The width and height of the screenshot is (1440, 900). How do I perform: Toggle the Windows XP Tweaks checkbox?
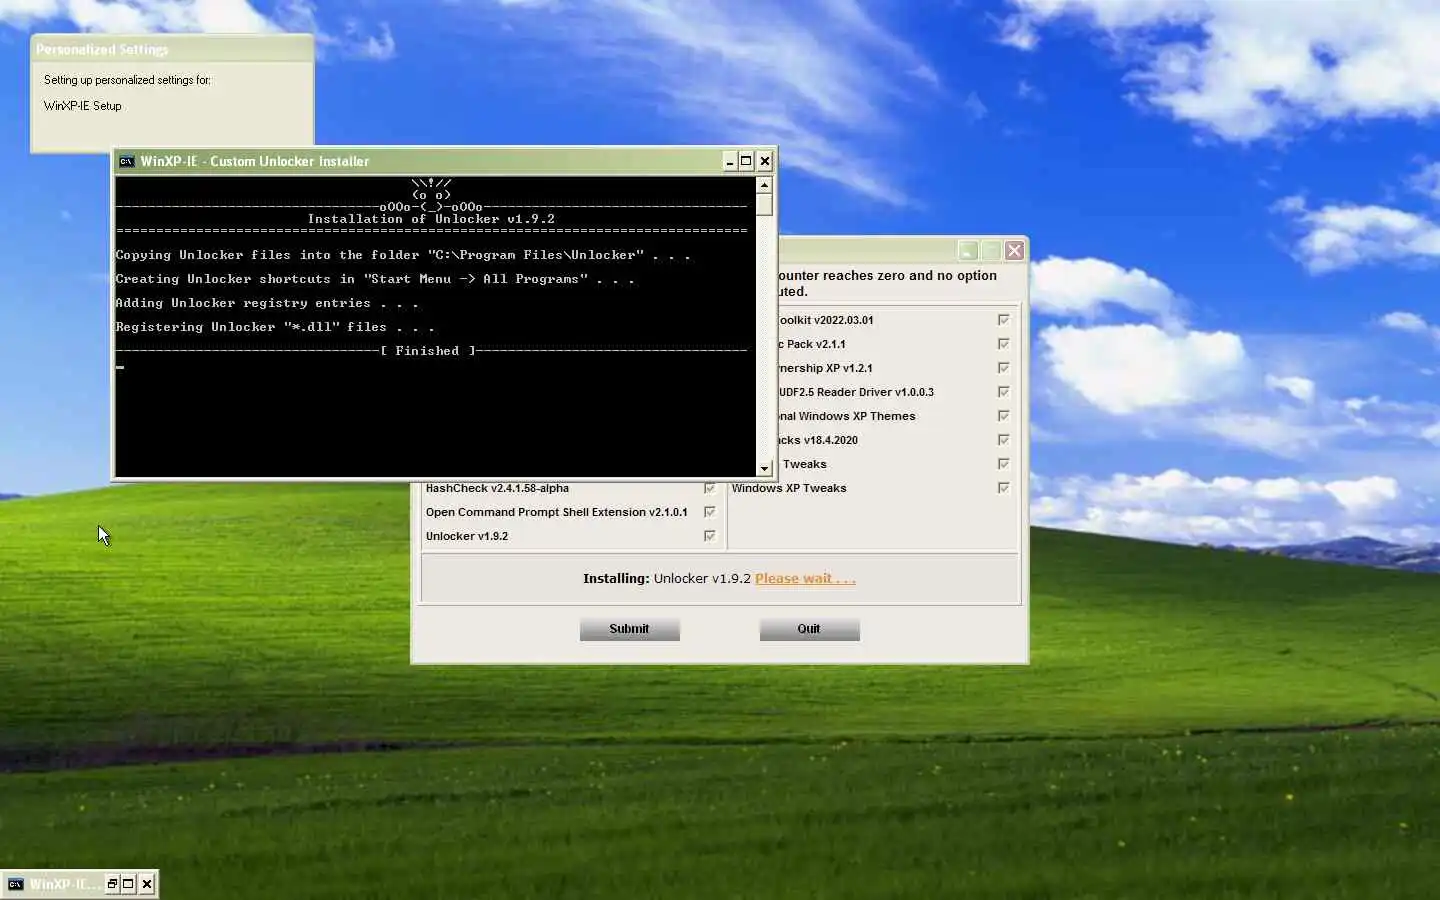[x=1004, y=488]
